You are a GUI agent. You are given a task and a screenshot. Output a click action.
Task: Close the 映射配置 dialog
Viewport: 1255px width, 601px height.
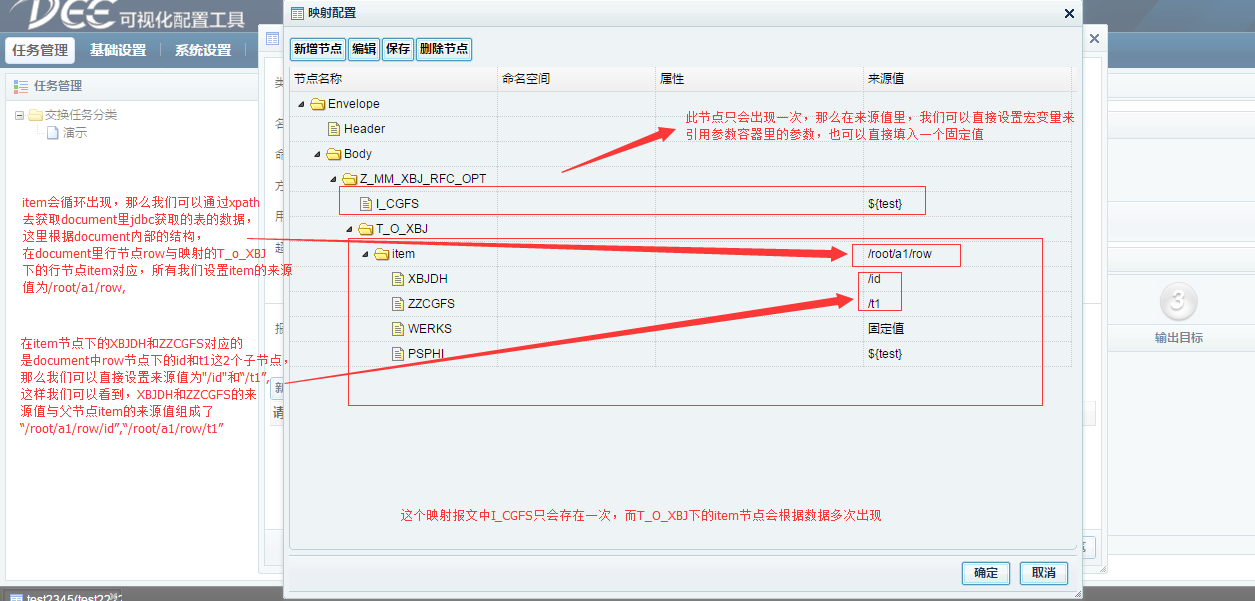(x=1069, y=13)
